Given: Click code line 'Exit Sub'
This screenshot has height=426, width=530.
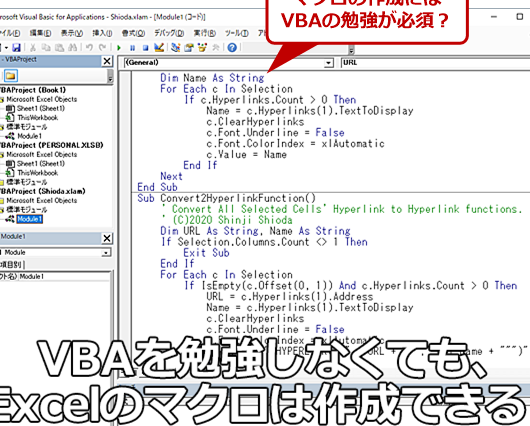Looking at the screenshot, I should pyautogui.click(x=206, y=253).
